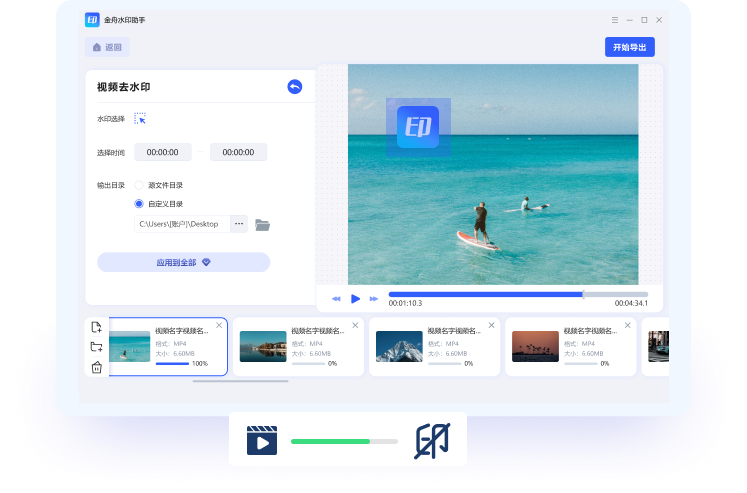Click the add folder icon in sidebar
This screenshot has height=493, width=747.
[x=96, y=347]
